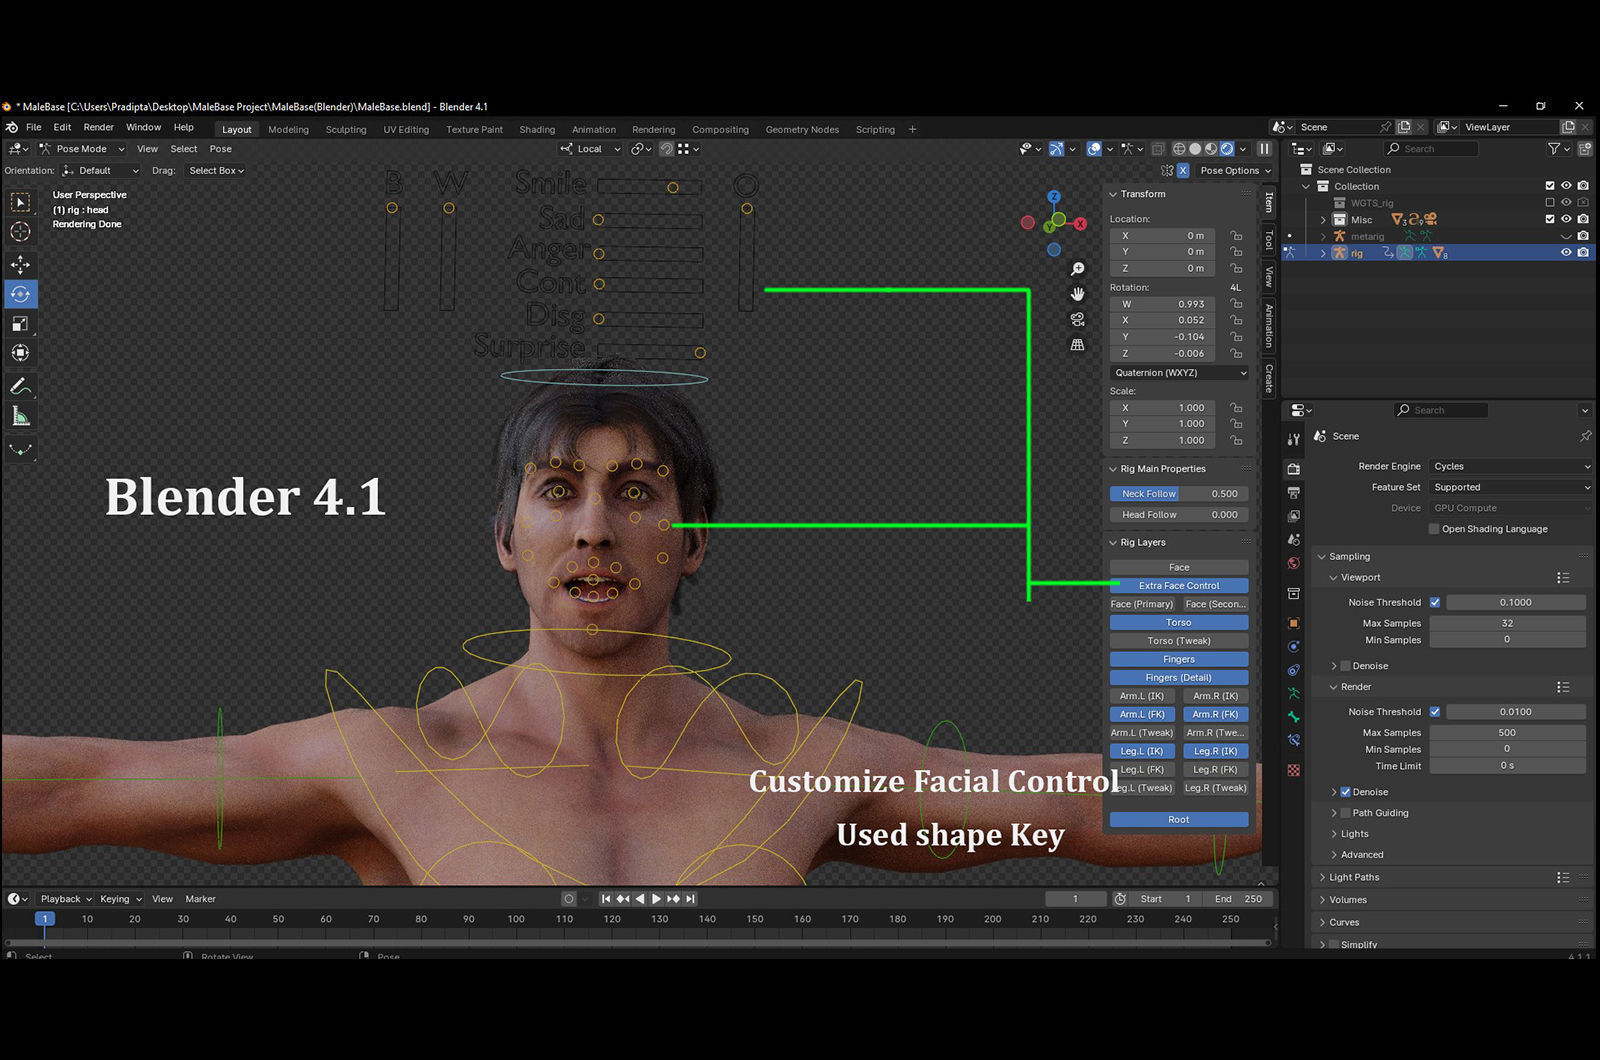Hide the rig object eye icon

click(1566, 253)
